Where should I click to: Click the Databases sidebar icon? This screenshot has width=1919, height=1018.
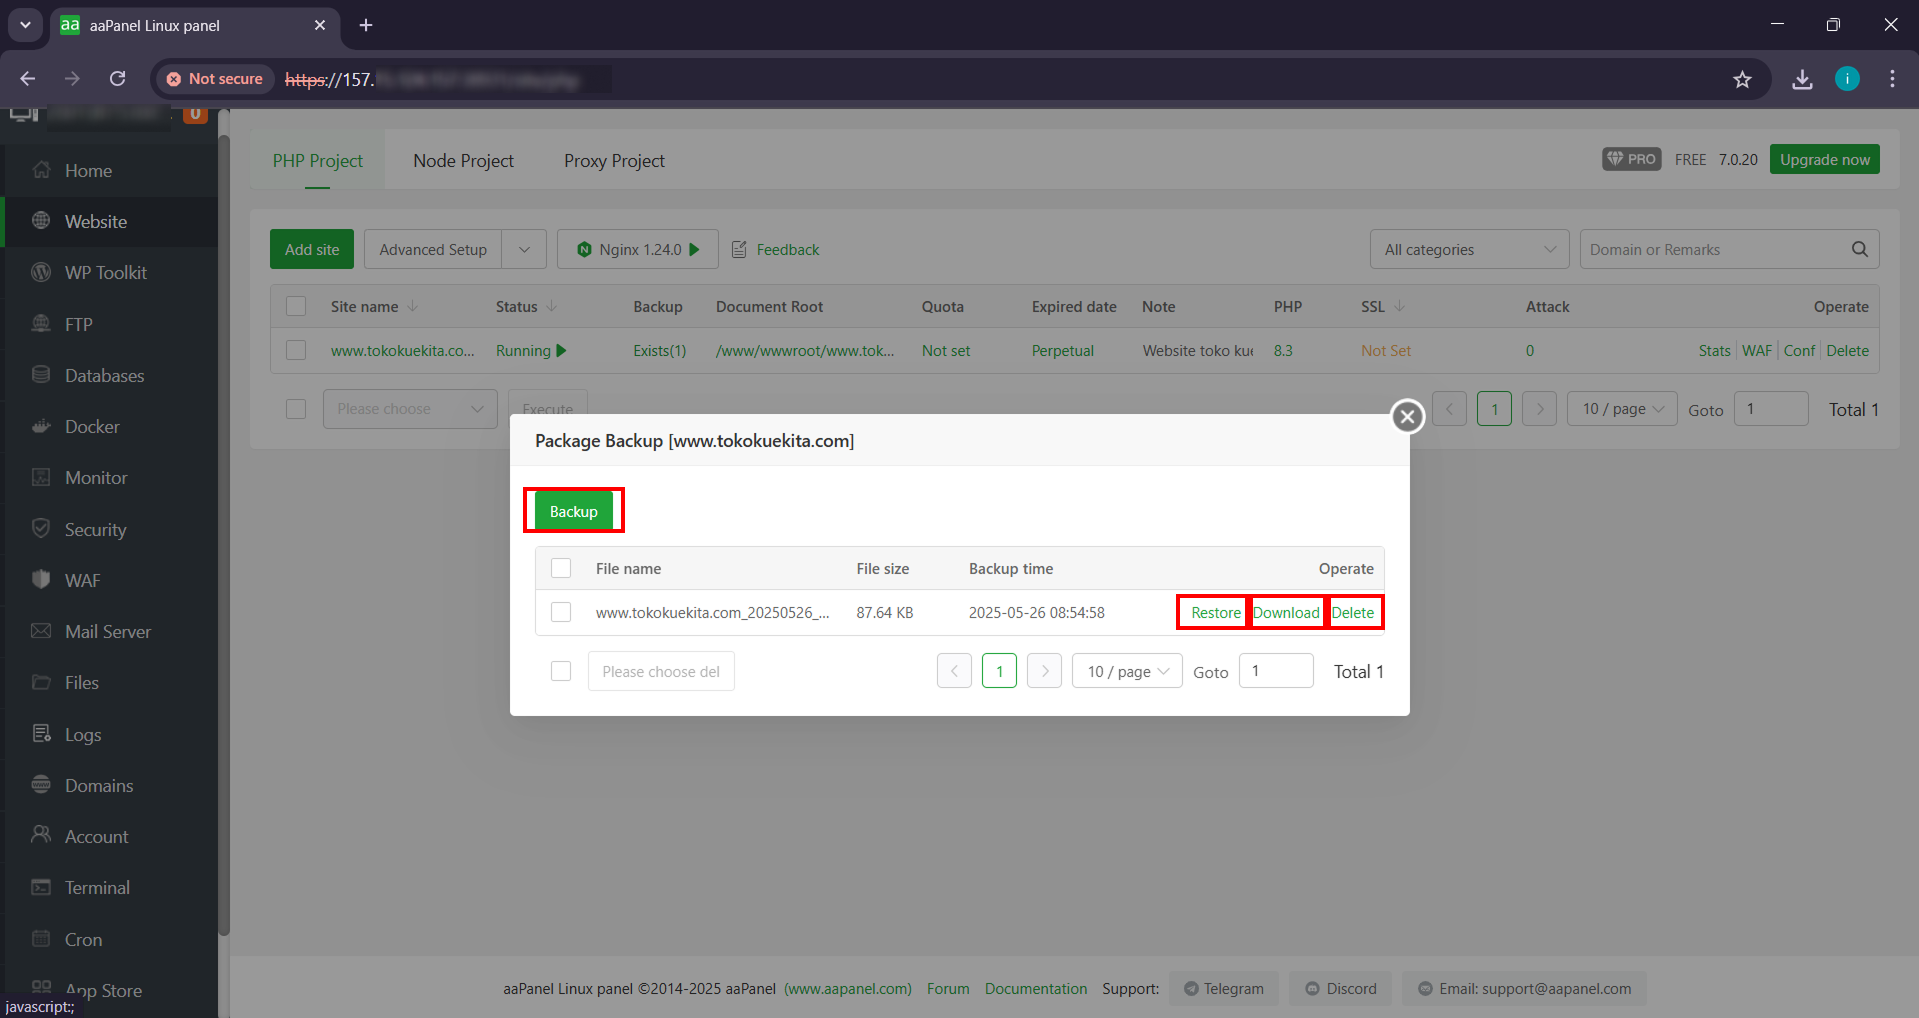point(41,375)
